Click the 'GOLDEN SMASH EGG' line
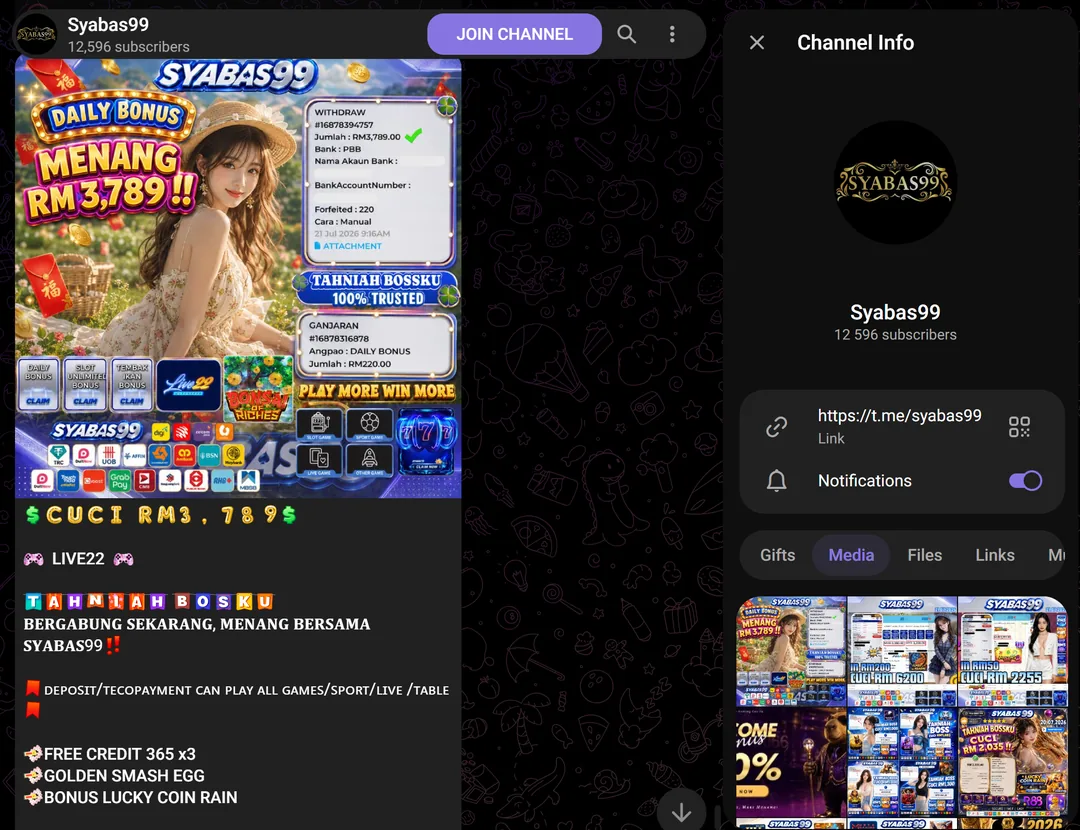 click(124, 776)
